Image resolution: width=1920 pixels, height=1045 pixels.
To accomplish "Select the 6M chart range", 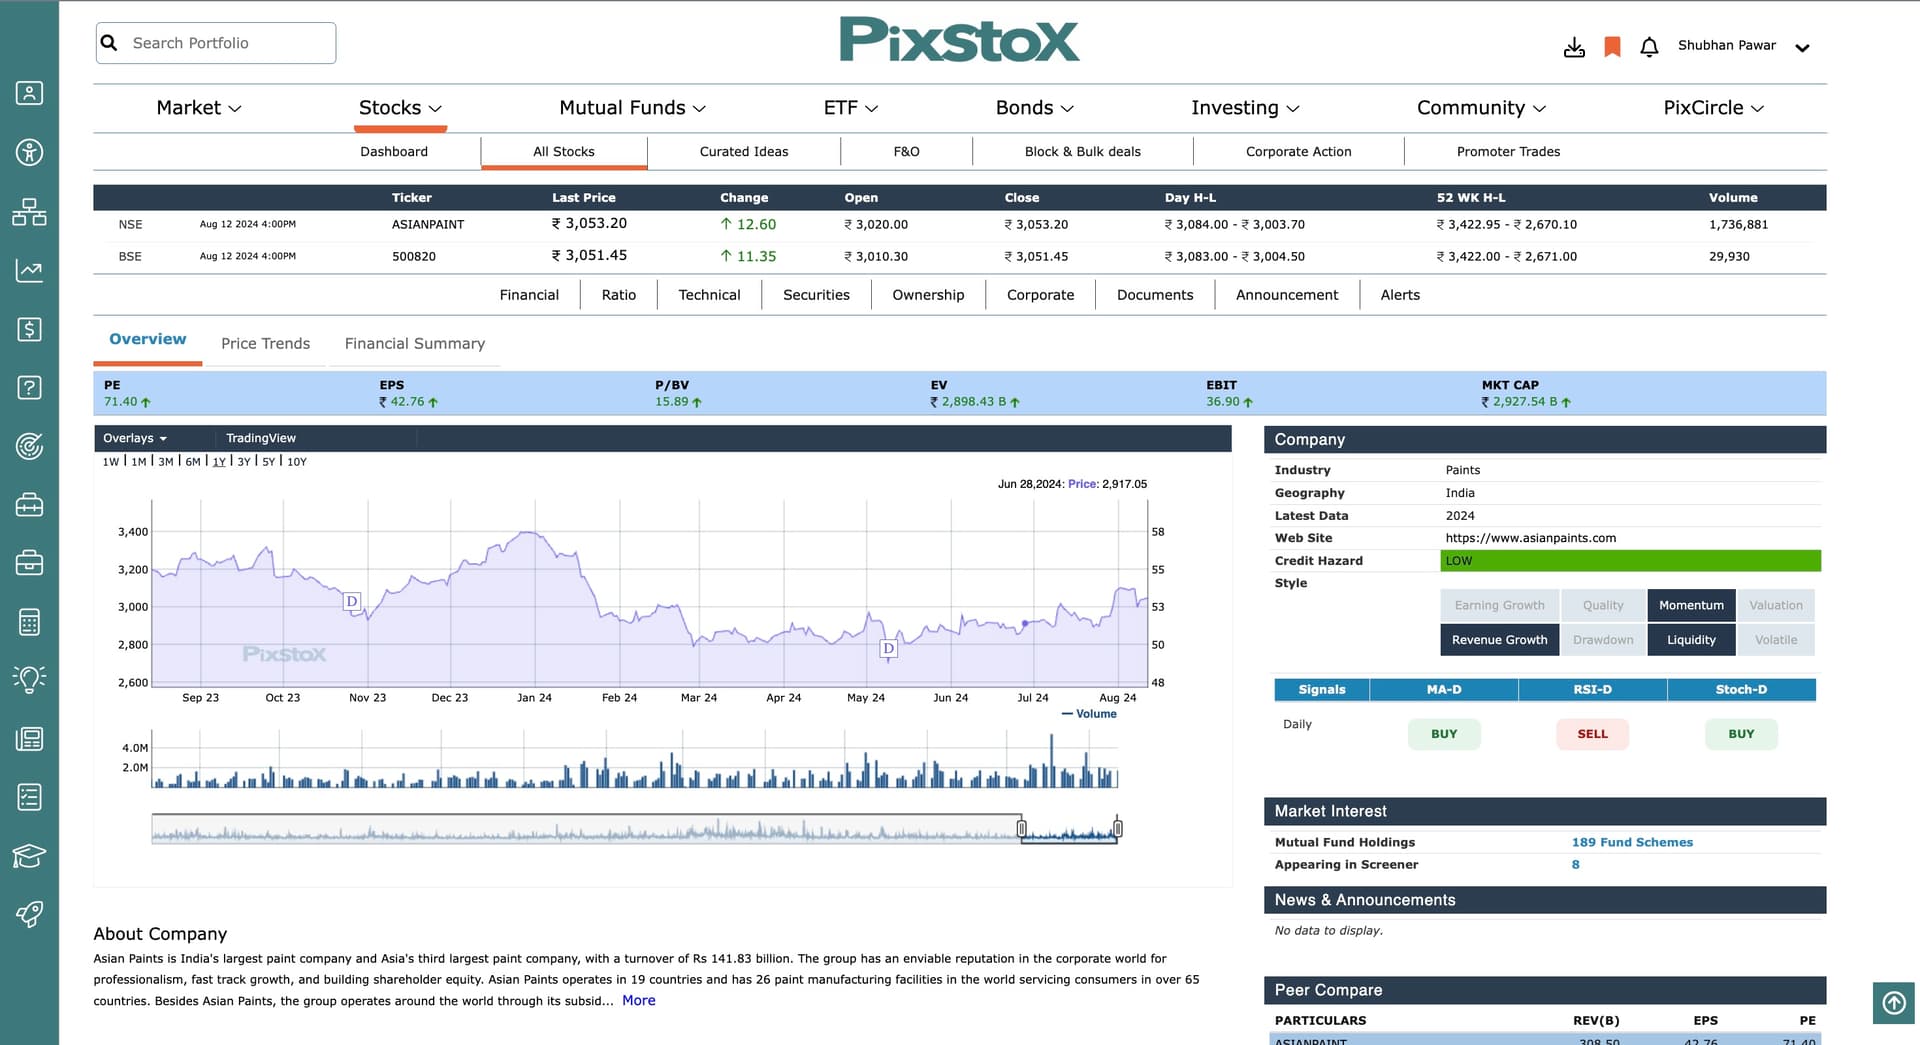I will 193,462.
